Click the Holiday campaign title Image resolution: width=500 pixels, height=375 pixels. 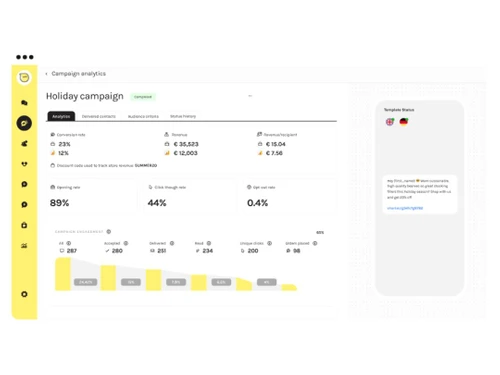click(85, 96)
